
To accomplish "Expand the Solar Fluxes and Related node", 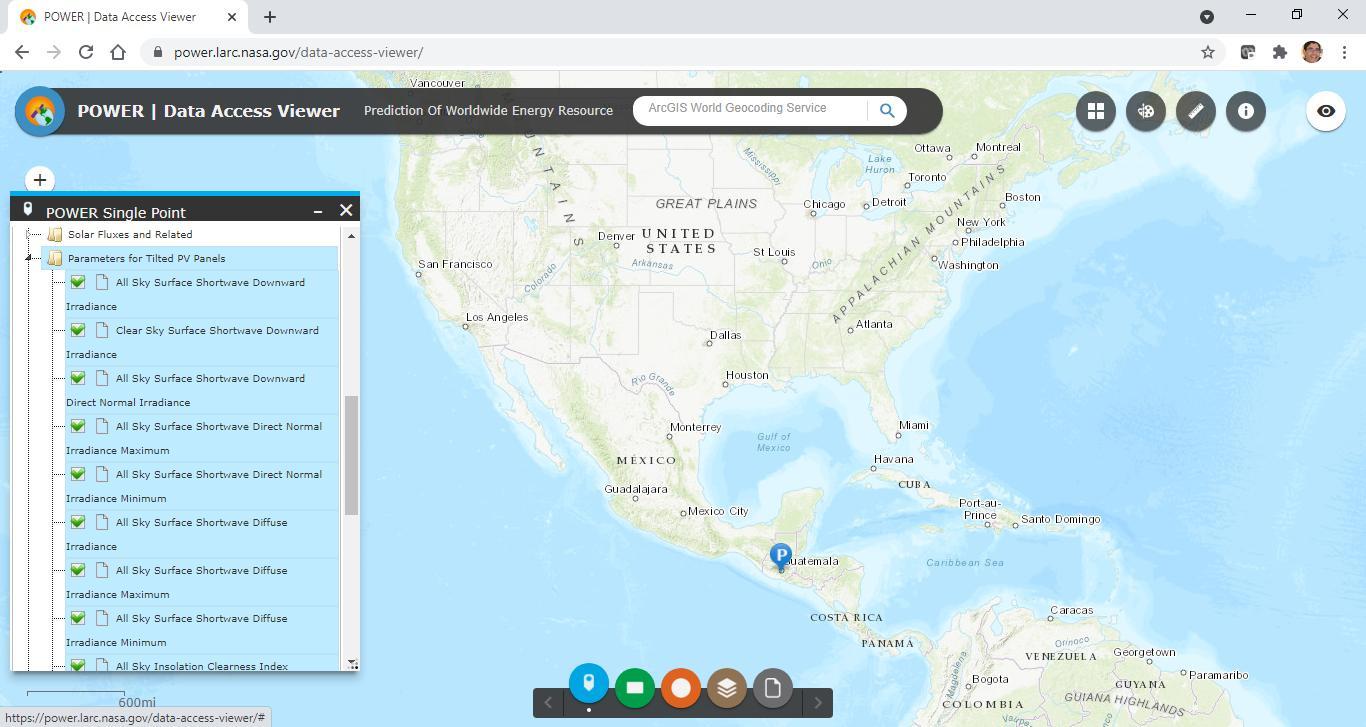I will [29, 235].
